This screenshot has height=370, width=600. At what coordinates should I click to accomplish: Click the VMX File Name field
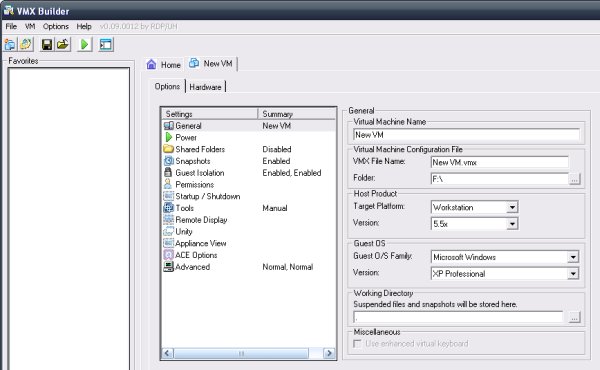499,162
